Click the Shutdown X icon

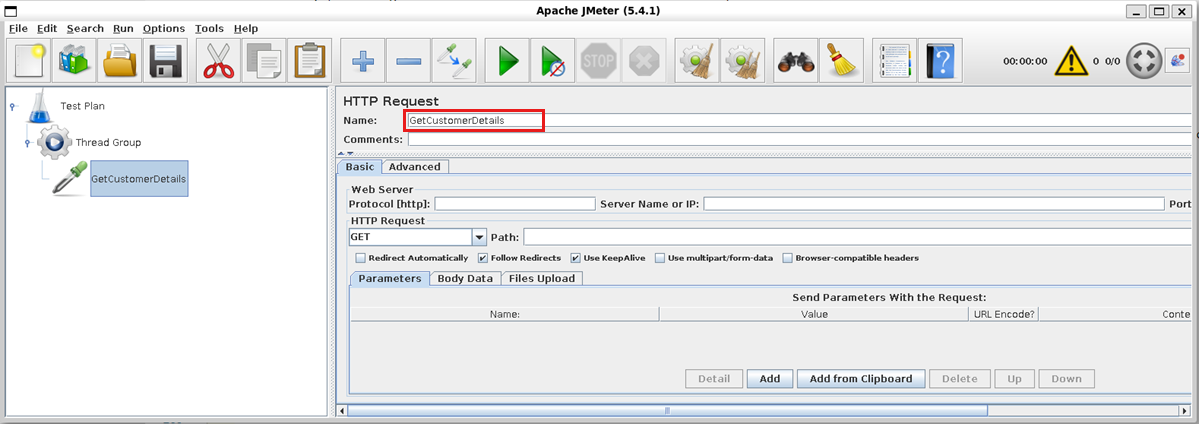(x=645, y=60)
